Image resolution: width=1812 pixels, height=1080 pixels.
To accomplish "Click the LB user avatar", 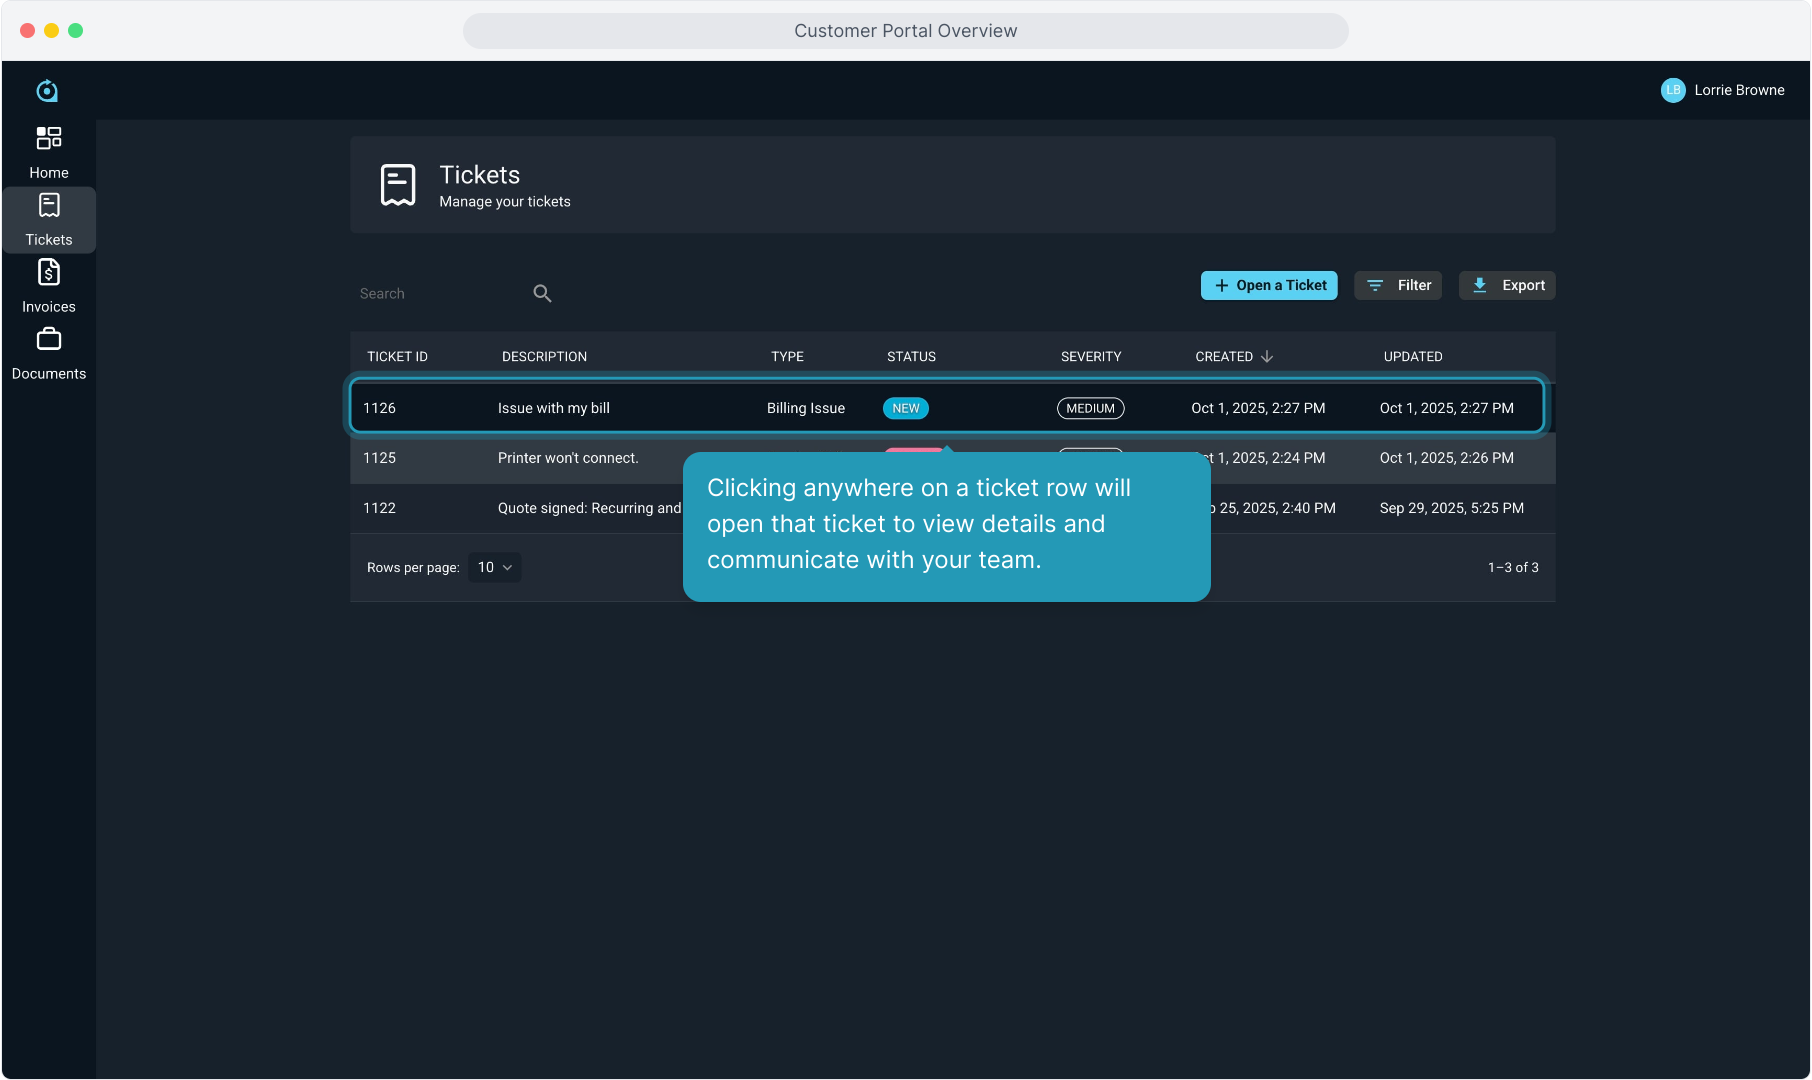I will [x=1672, y=90].
